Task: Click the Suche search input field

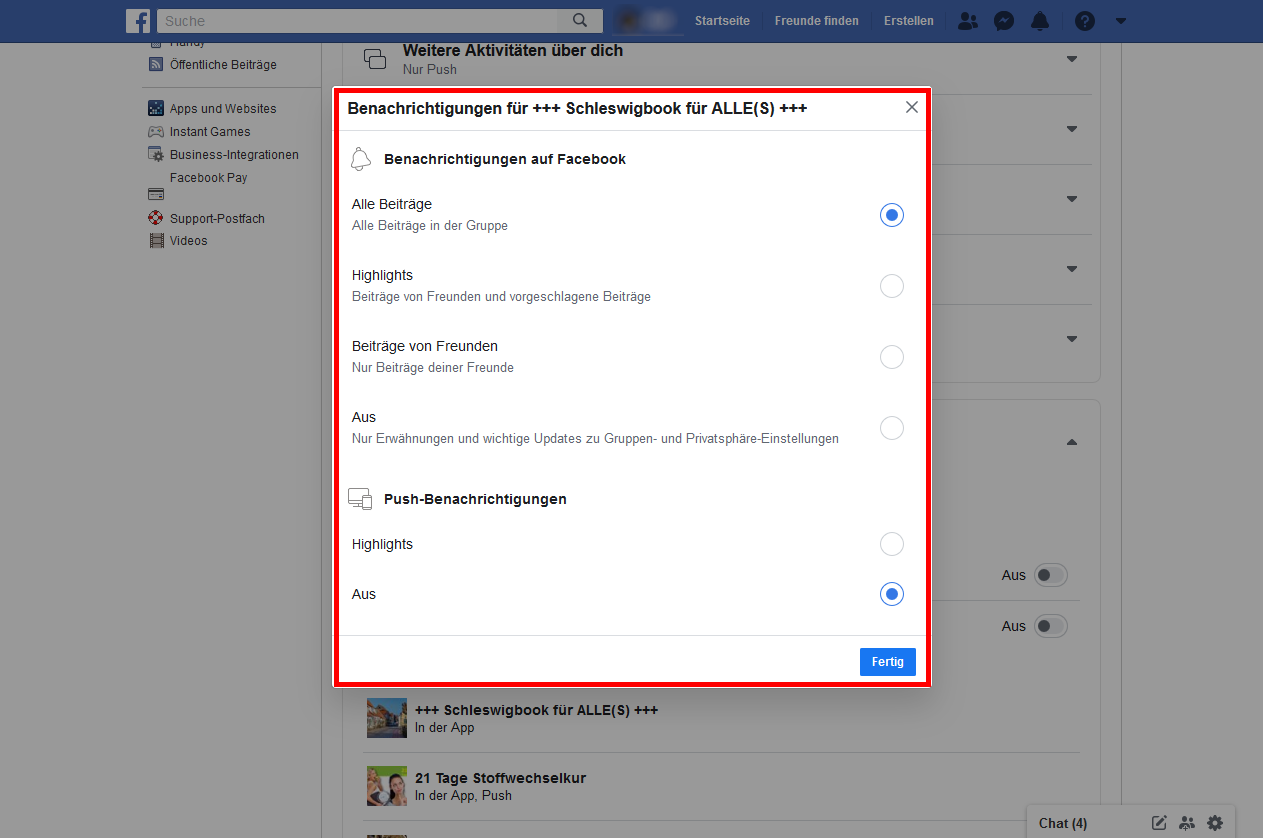Action: click(x=360, y=20)
